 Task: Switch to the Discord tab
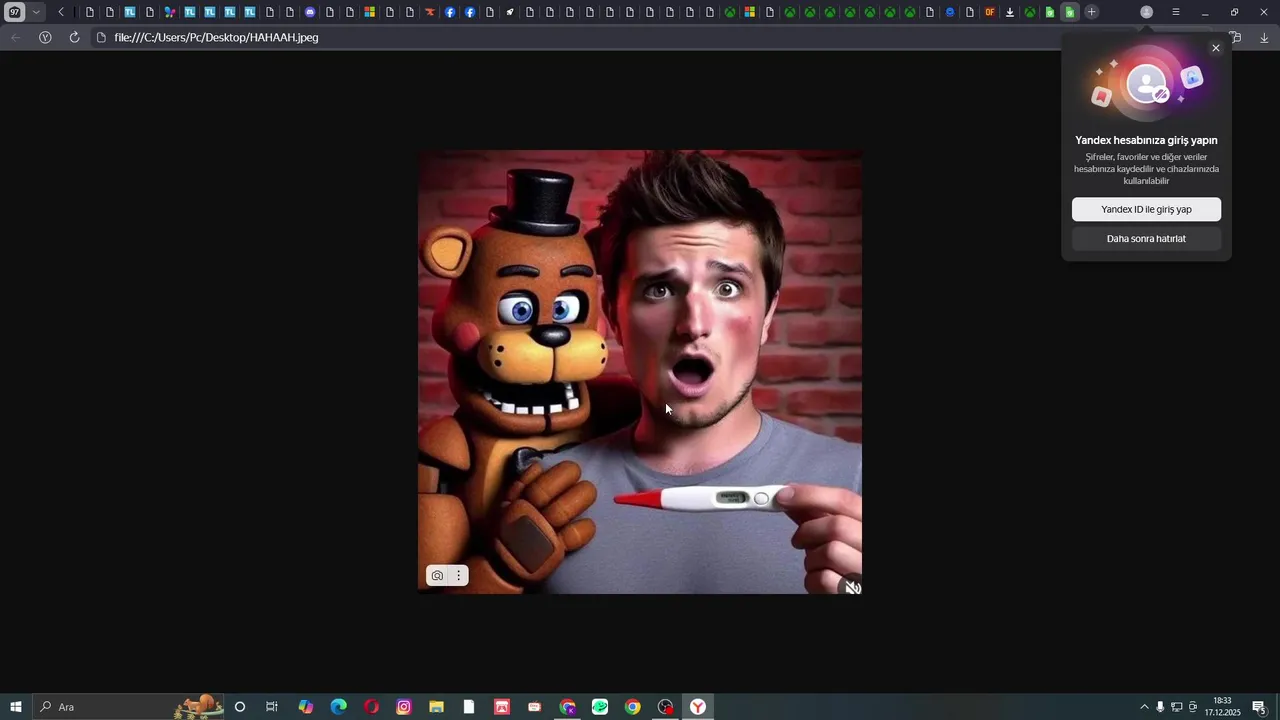pyautogui.click(x=310, y=12)
